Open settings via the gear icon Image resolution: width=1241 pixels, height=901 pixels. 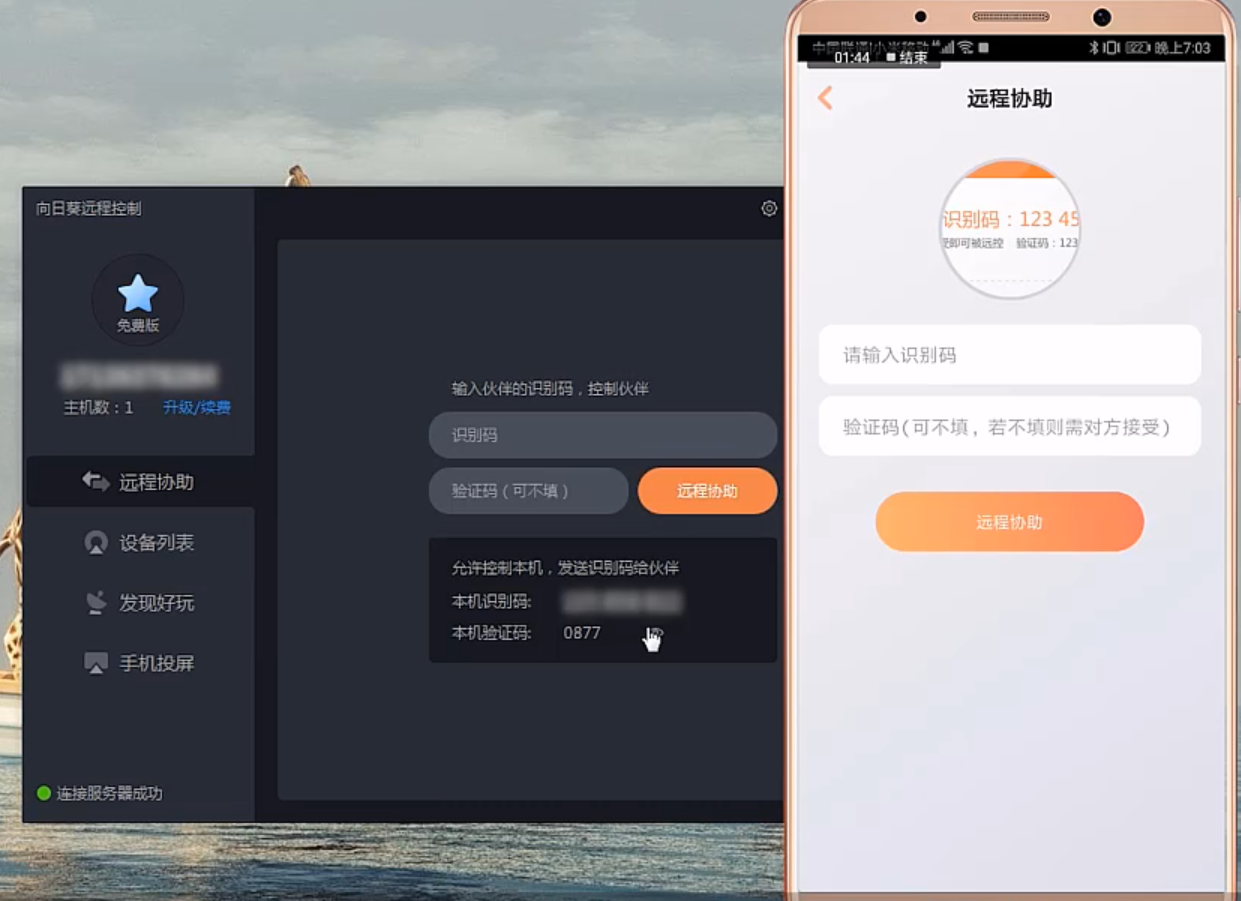[768, 208]
